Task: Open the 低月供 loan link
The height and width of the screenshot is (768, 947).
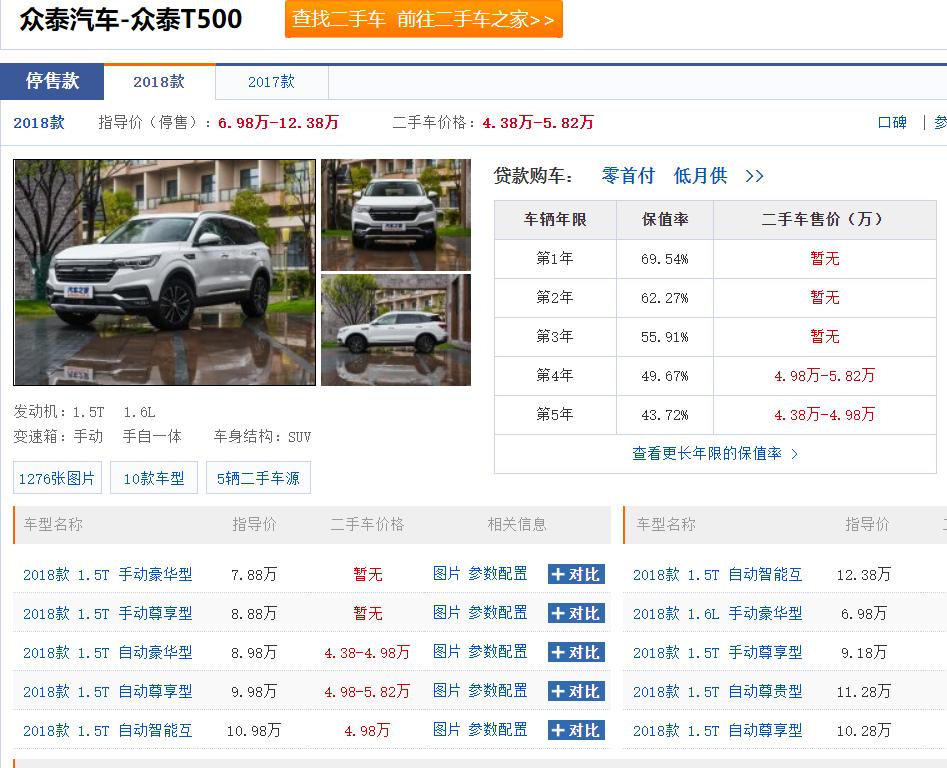Action: 703,176
